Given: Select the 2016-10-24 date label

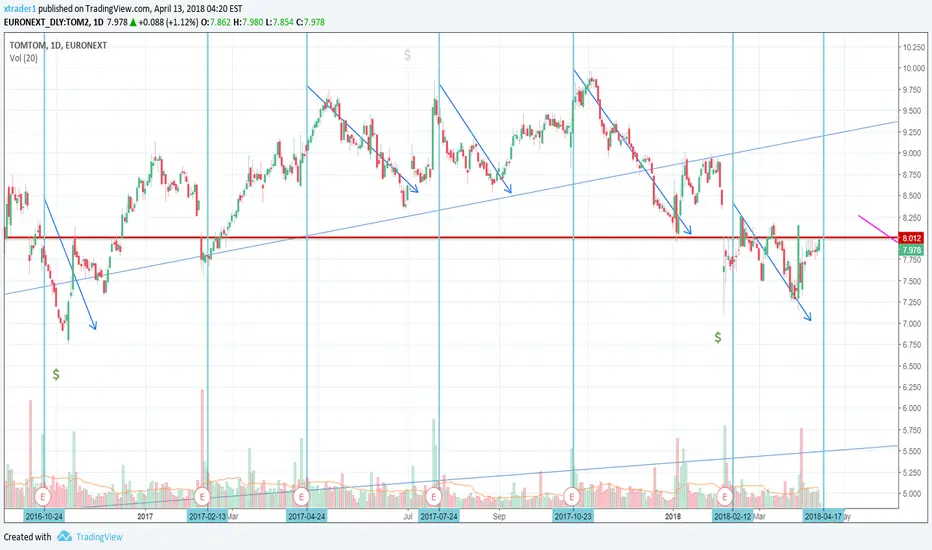Looking at the screenshot, I should 44,516.
